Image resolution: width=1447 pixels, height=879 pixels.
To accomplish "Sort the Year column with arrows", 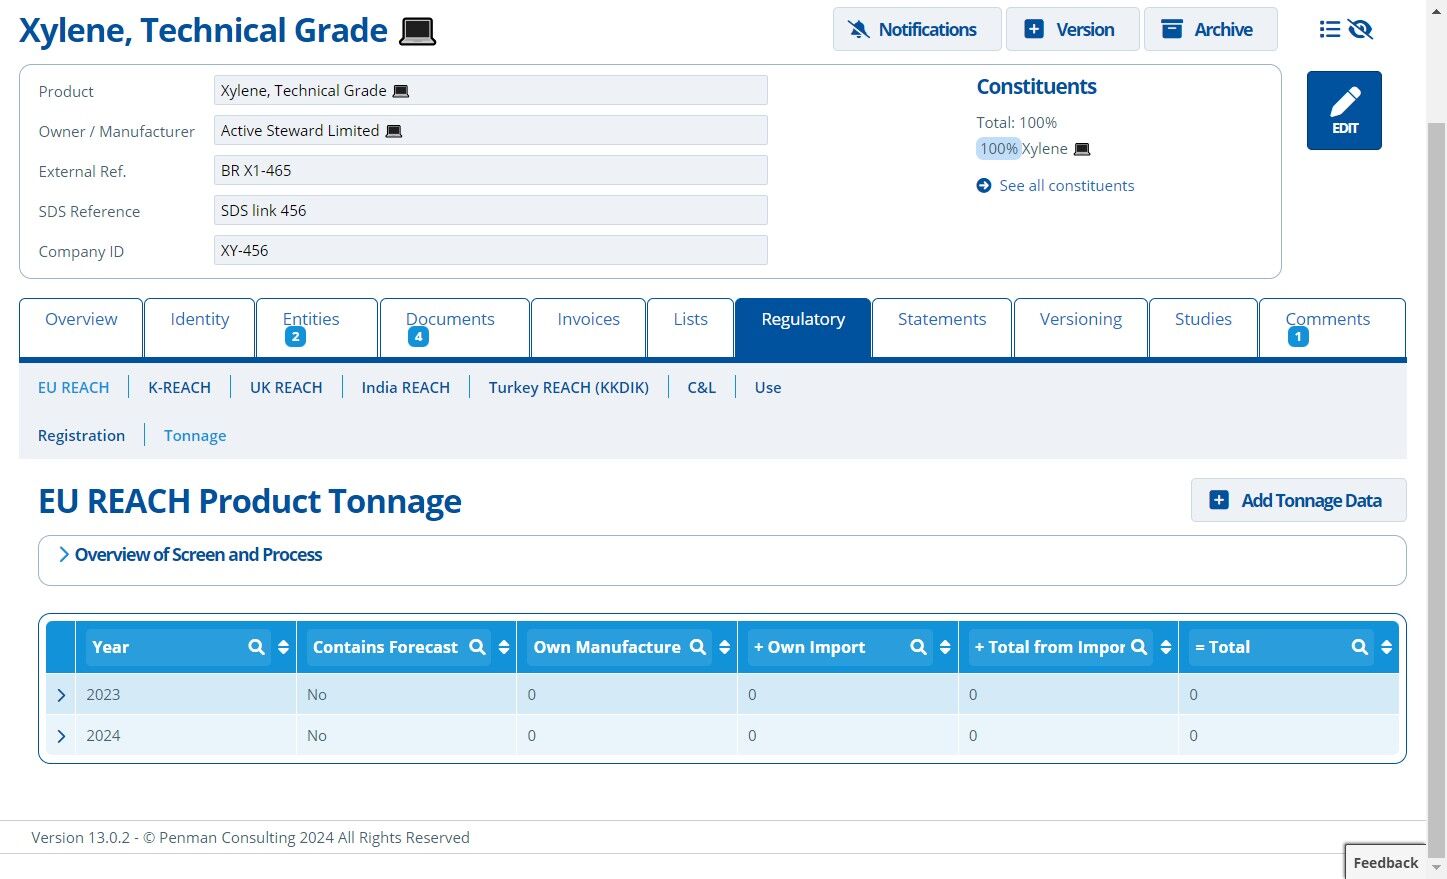I will click(284, 647).
